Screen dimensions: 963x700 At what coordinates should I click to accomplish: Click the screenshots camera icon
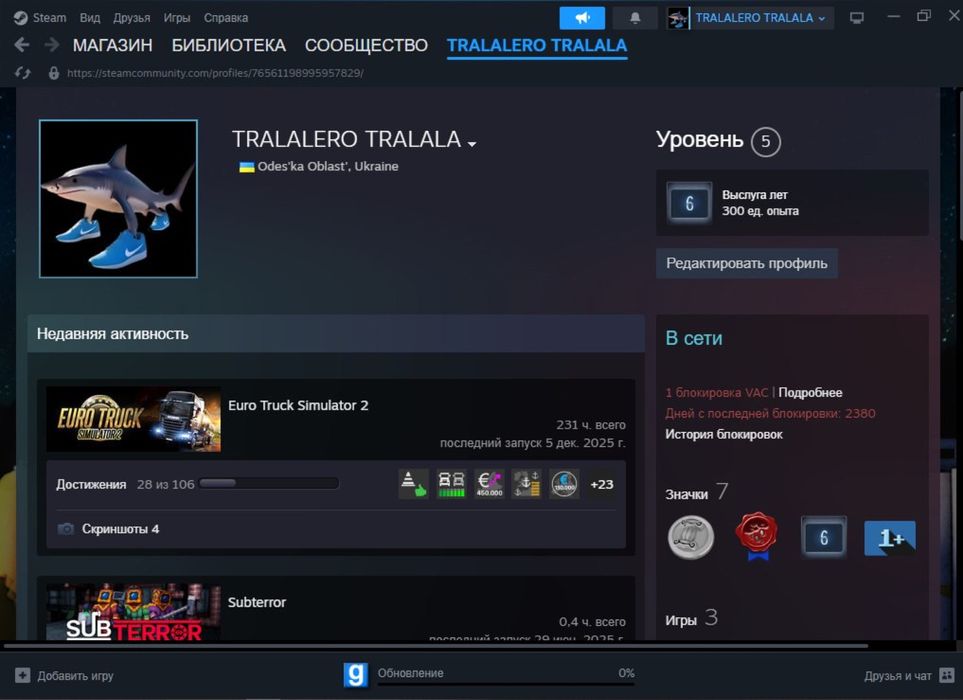(x=66, y=529)
